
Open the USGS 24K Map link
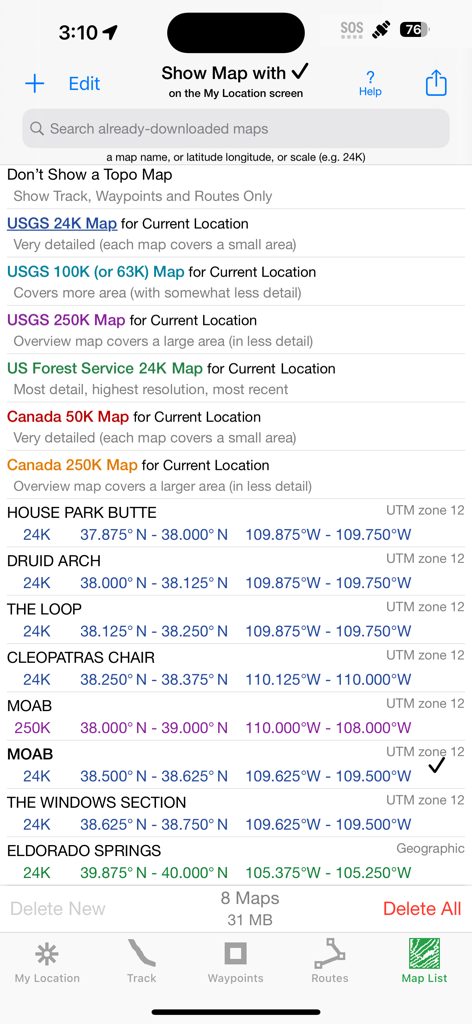(x=62, y=224)
